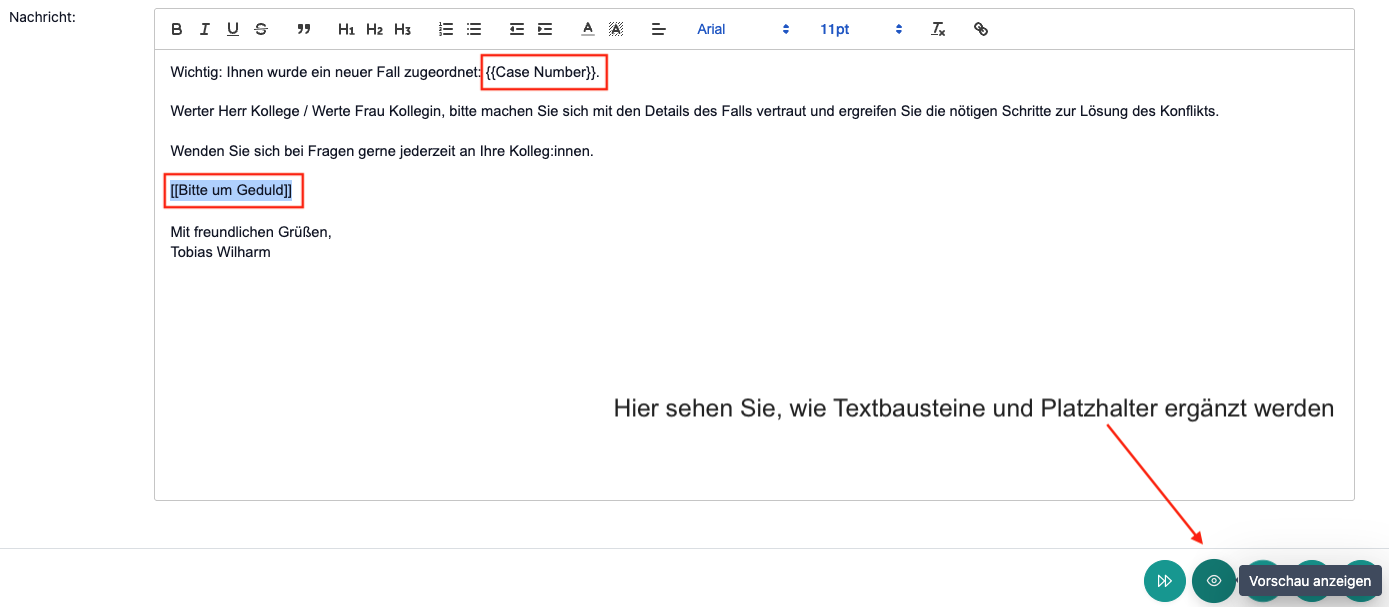This screenshot has width=1389, height=607.
Task: Decrease the text indent
Action: click(517, 29)
